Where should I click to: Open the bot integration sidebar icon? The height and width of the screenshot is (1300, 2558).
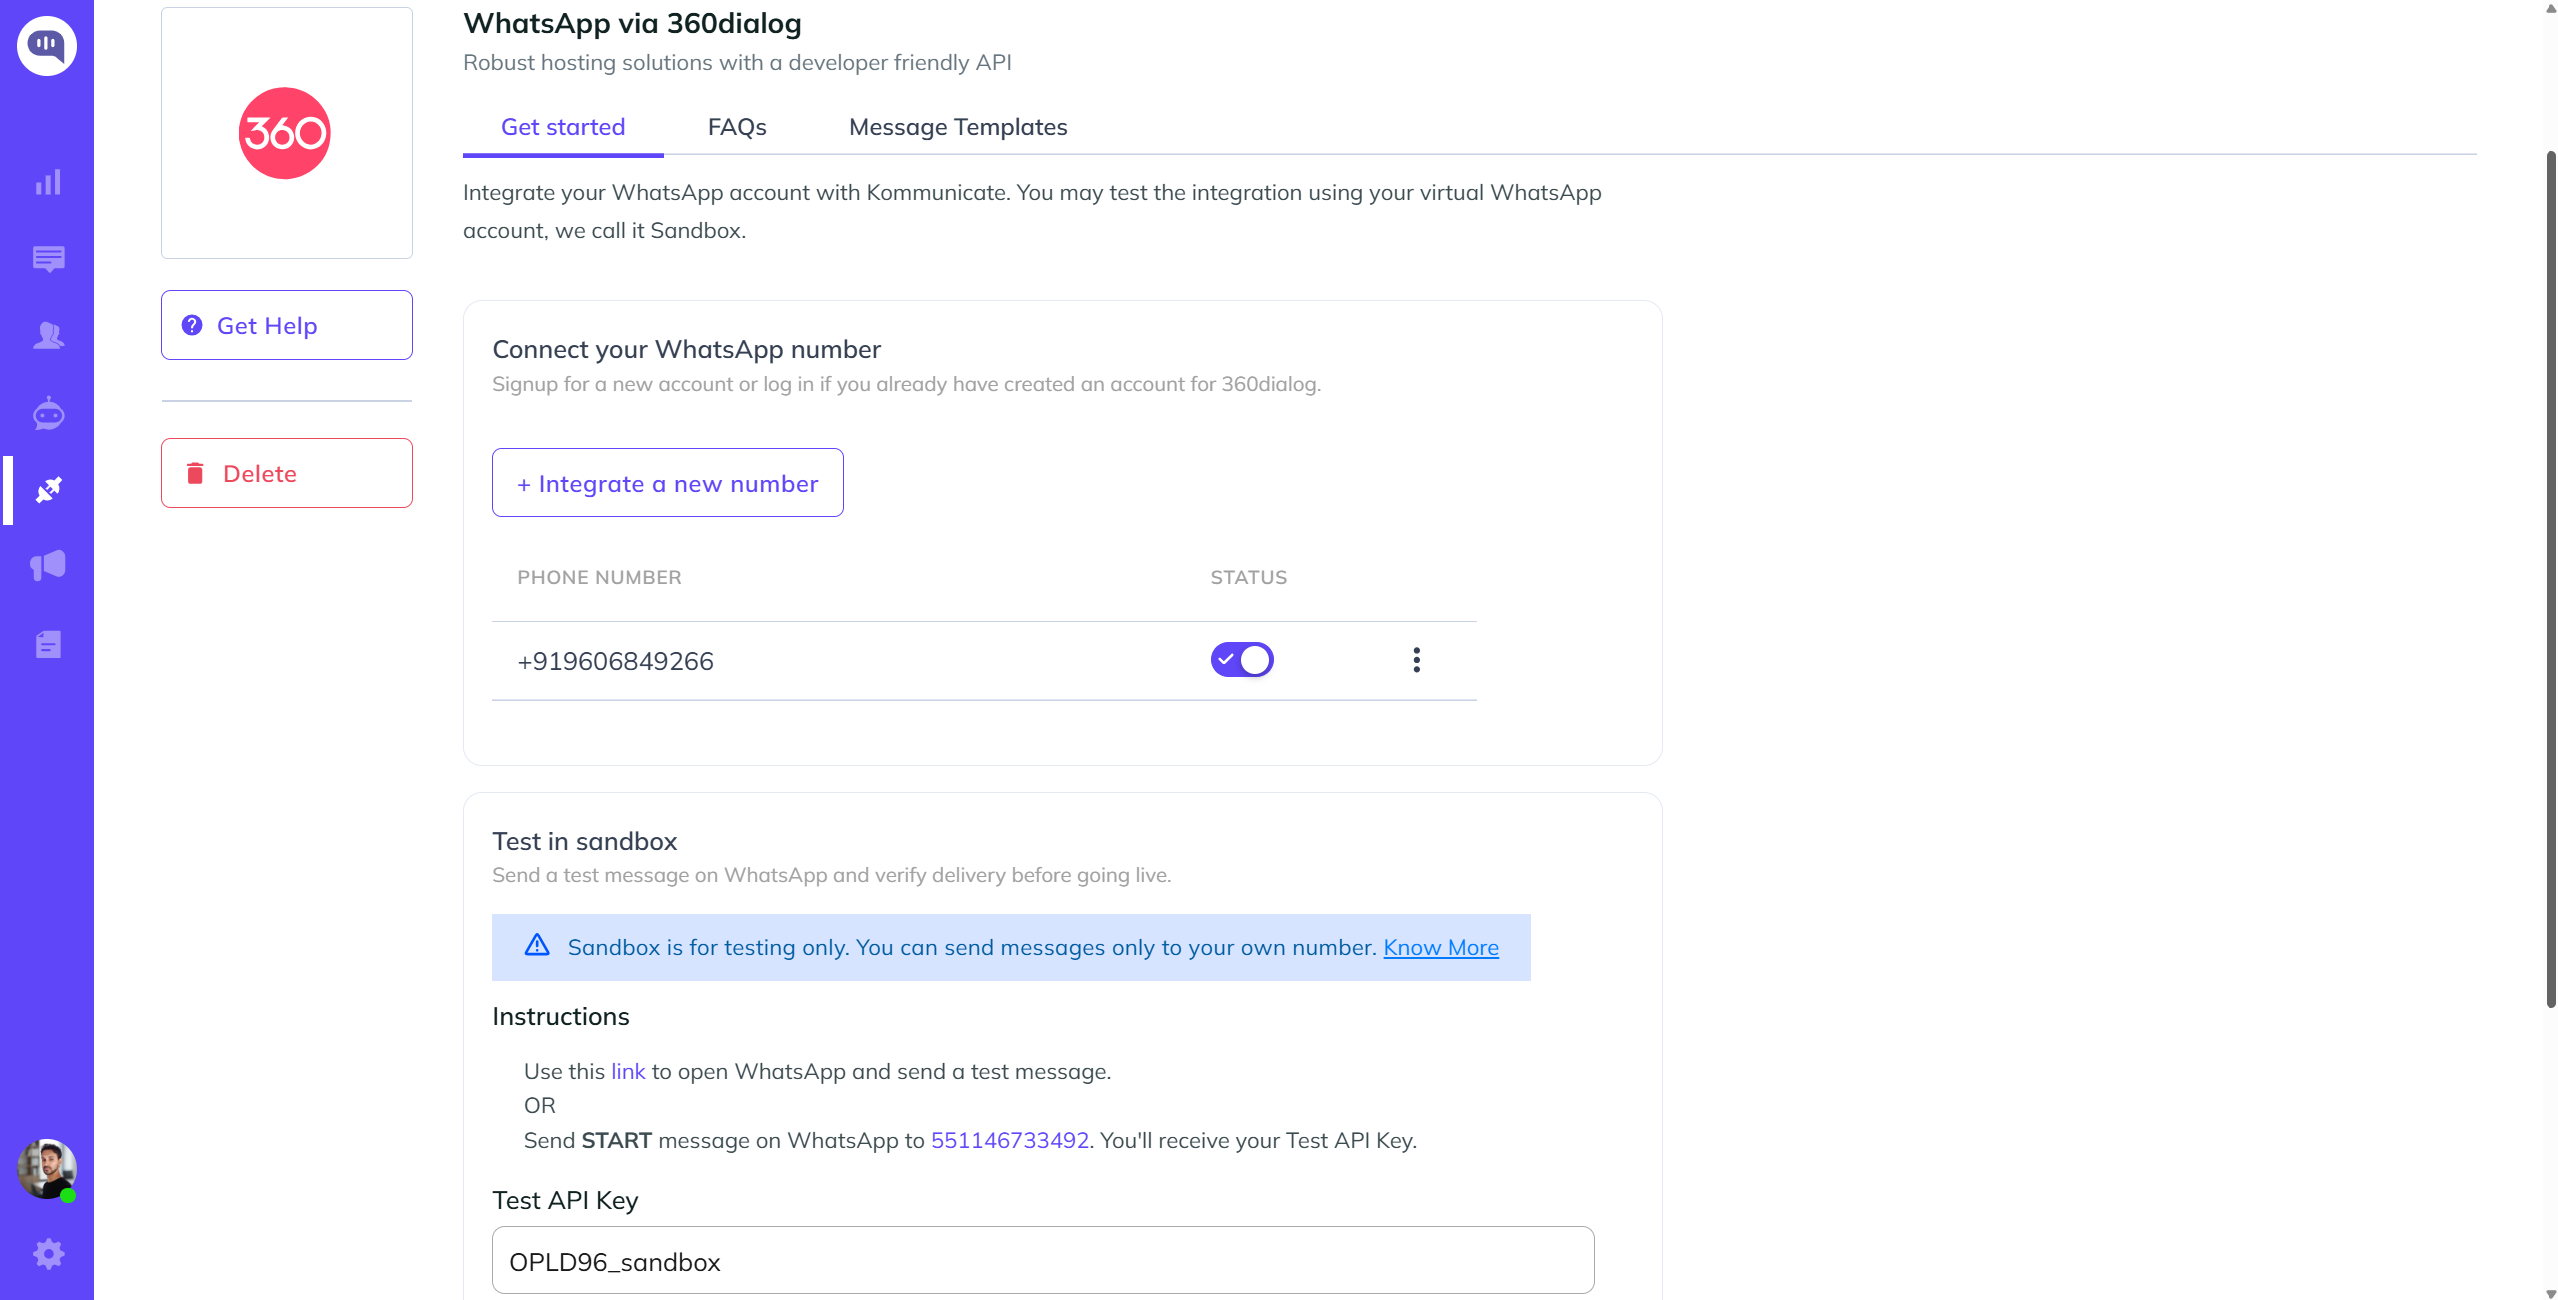48,413
